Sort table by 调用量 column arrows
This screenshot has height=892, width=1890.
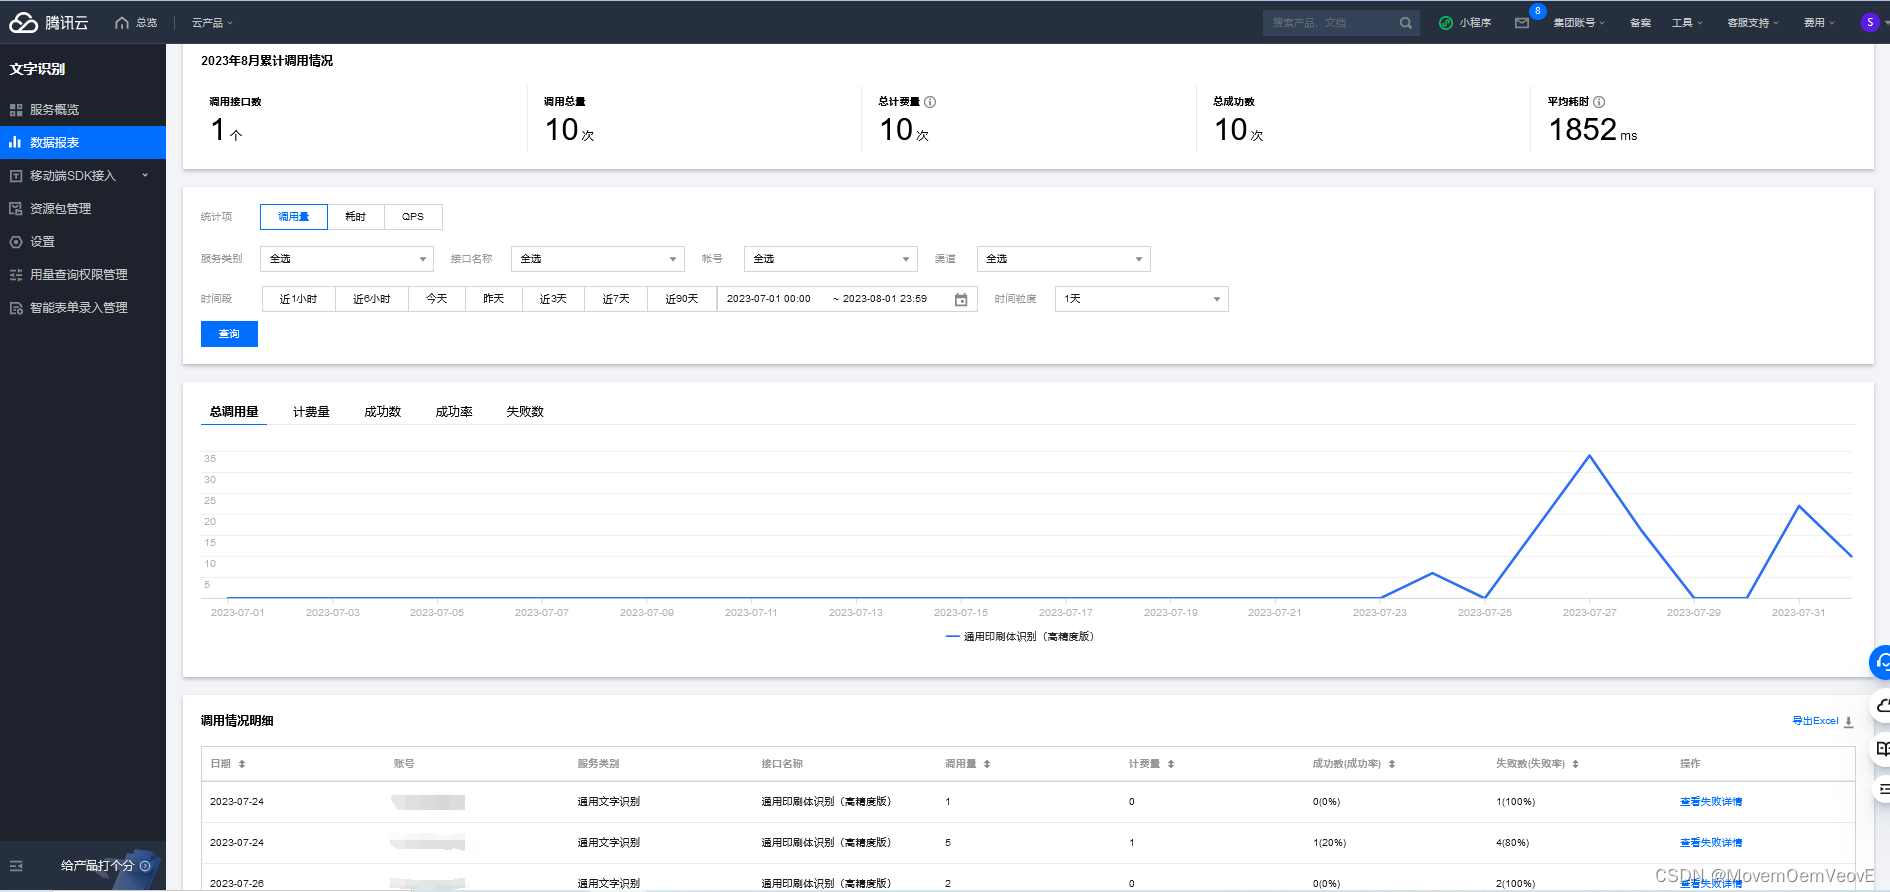(x=987, y=764)
